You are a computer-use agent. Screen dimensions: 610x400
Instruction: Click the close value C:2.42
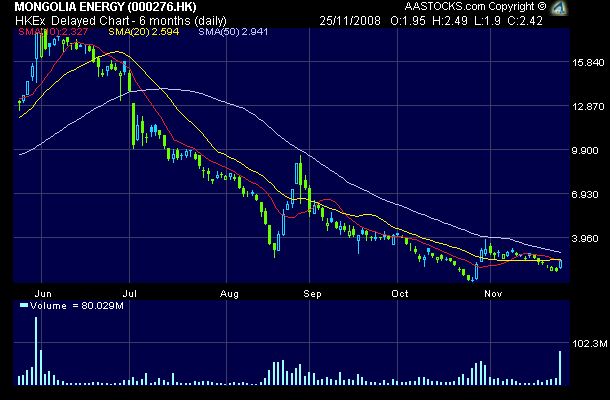[x=525, y=21]
